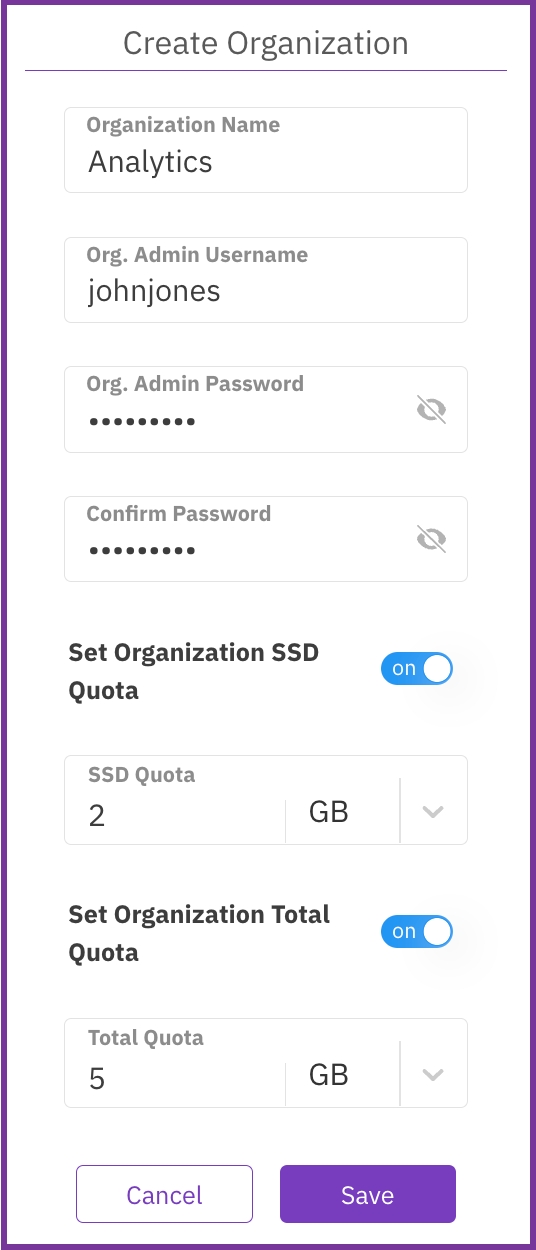This screenshot has height=1250, width=536.
Task: Turn off the Set Organization Total Quota switch
Action: pos(417,932)
